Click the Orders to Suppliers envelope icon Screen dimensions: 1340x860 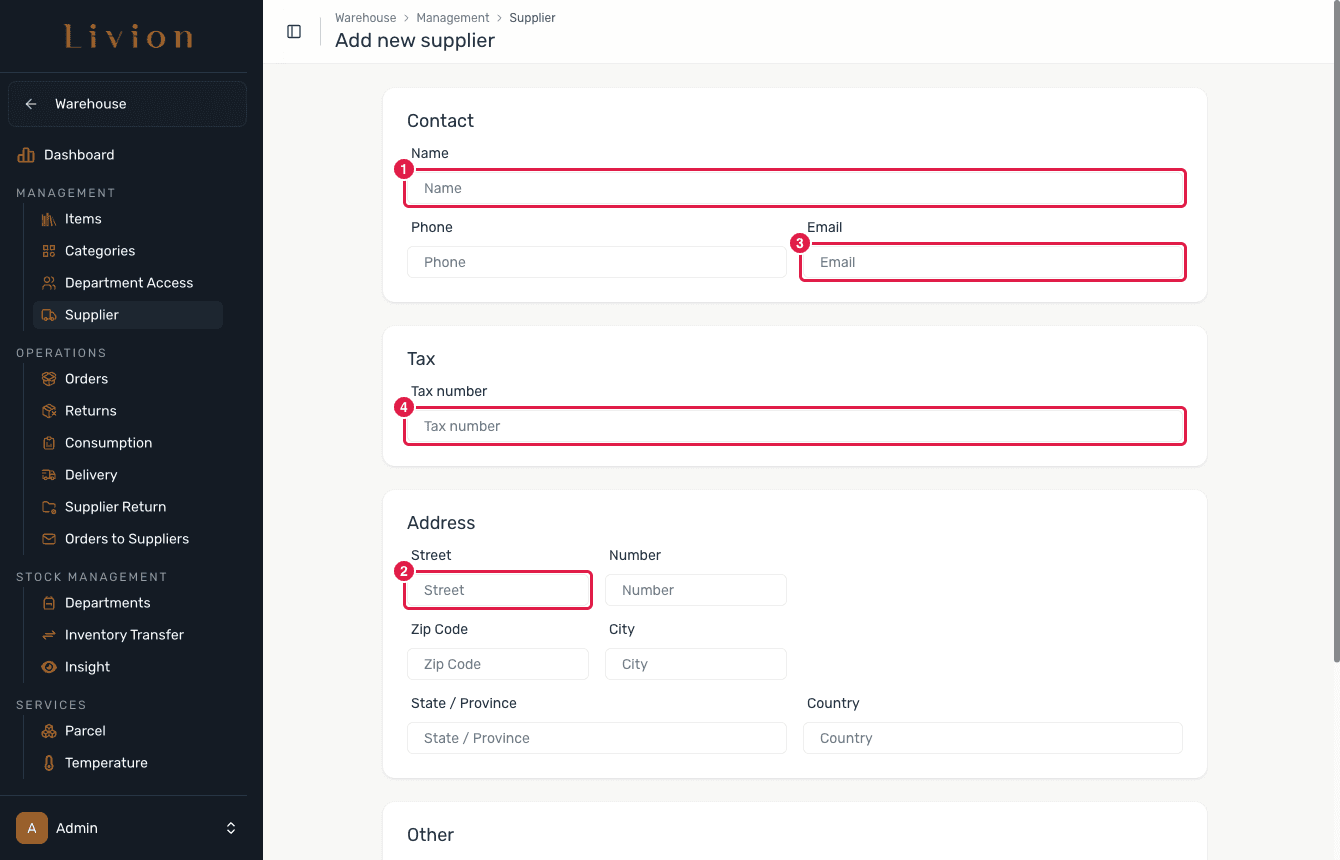click(x=48, y=539)
